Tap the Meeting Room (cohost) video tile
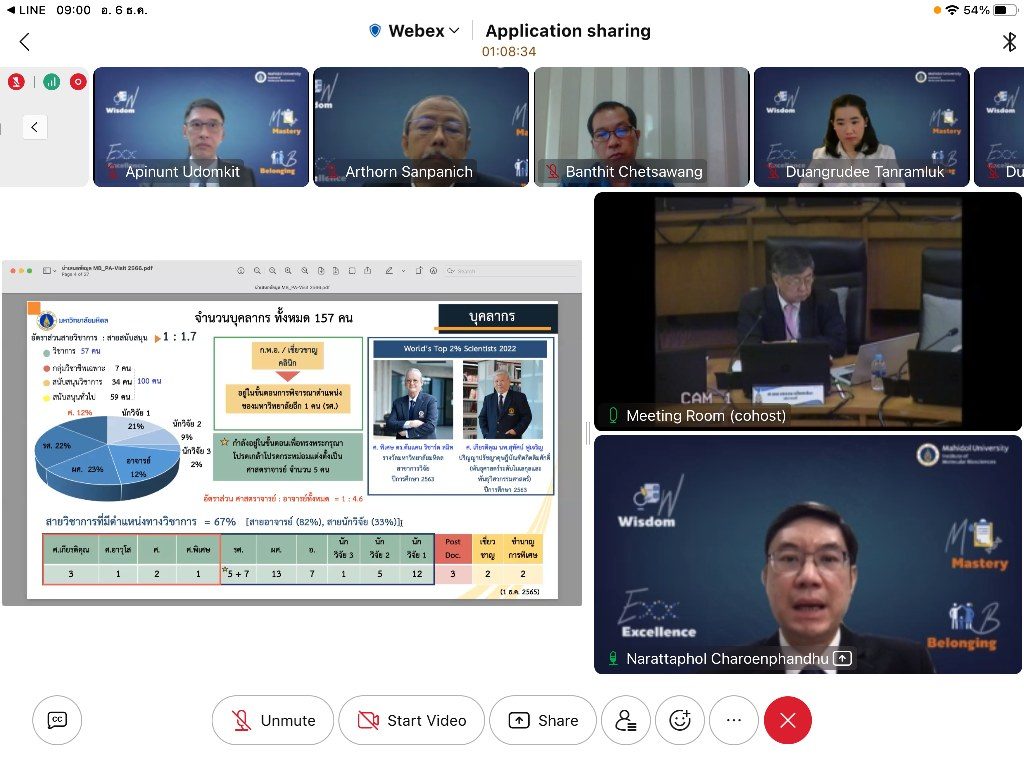Image resolution: width=1024 pixels, height=768 pixels. click(x=808, y=311)
